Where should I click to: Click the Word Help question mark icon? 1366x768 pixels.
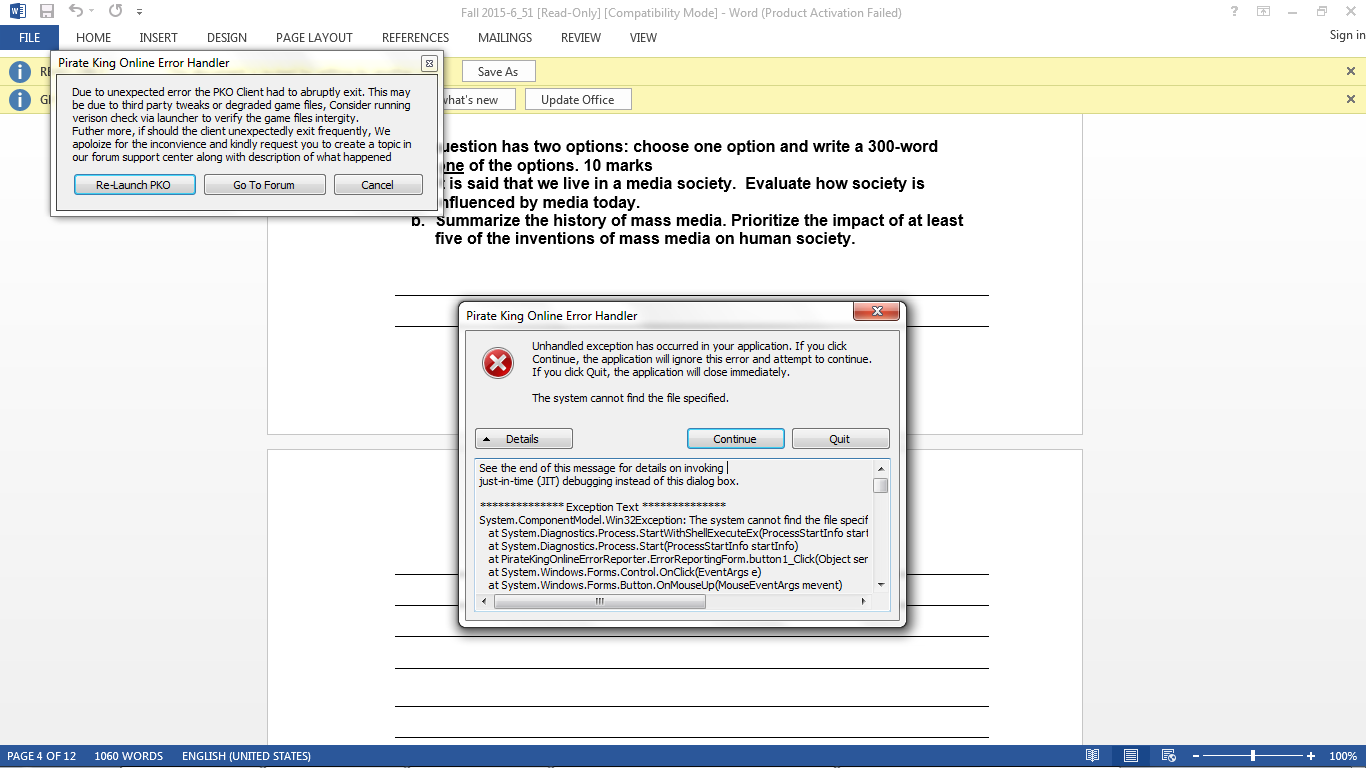(x=1236, y=12)
